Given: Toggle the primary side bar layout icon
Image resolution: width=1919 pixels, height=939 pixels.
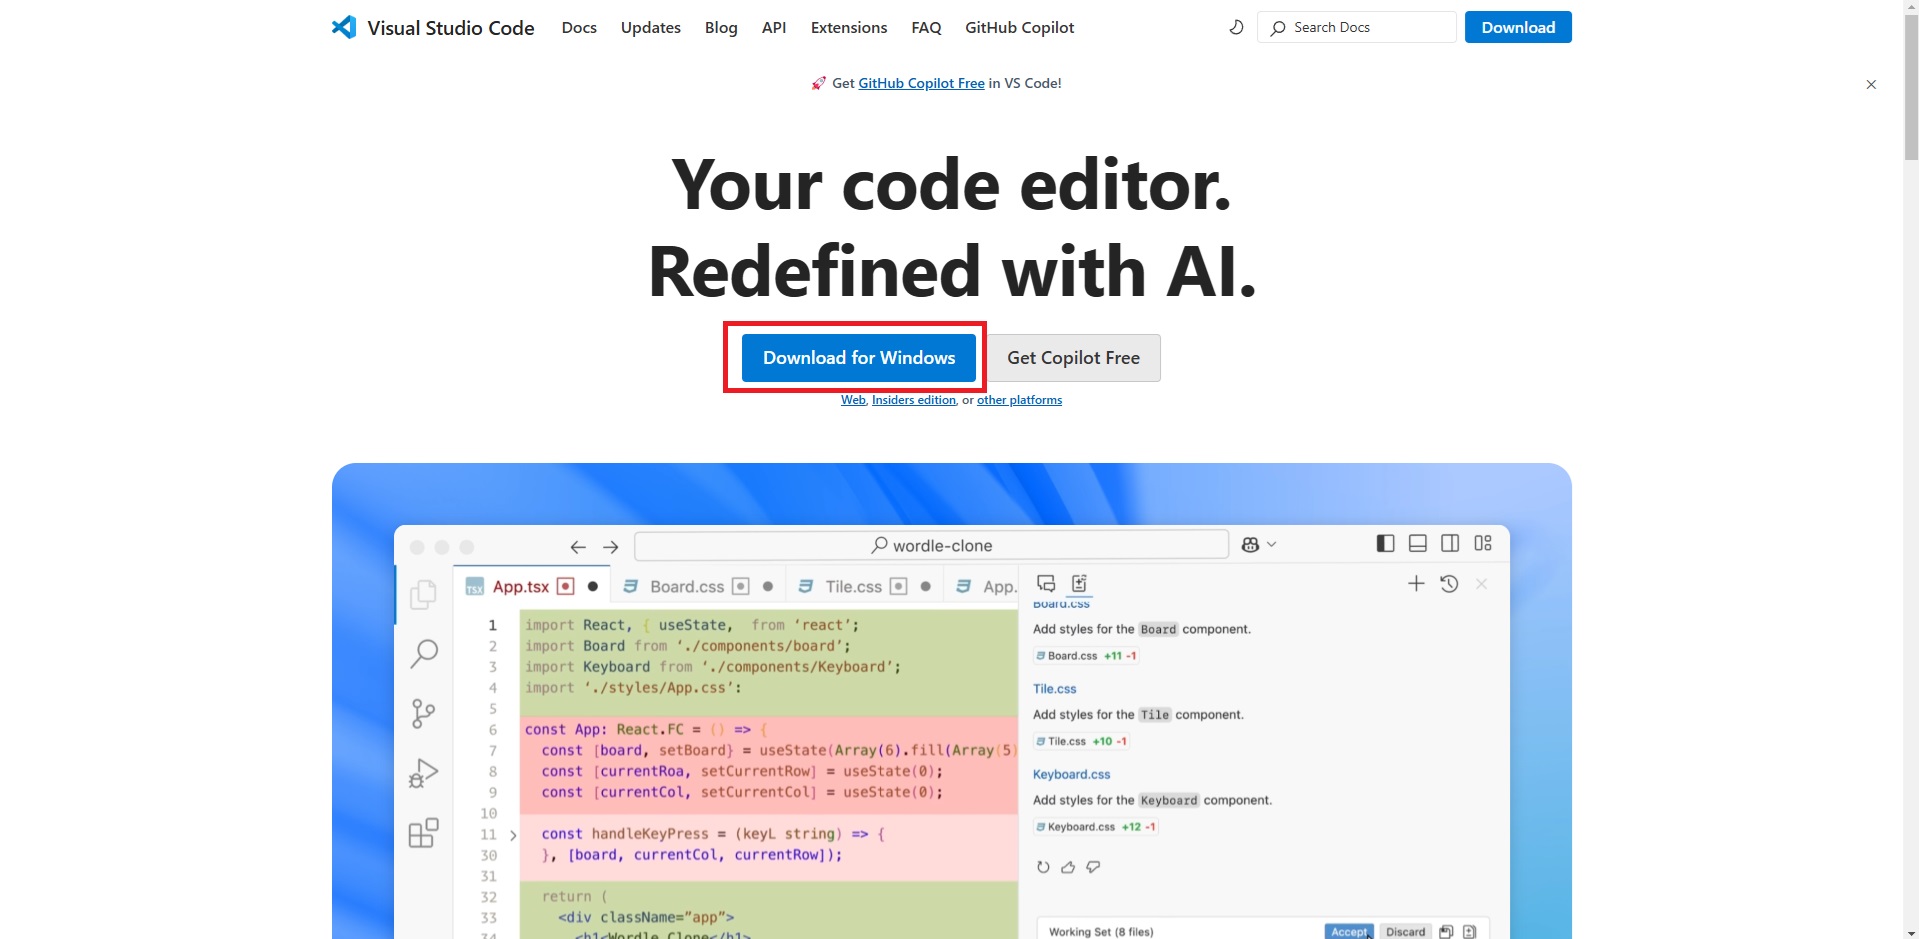Looking at the screenshot, I should (x=1385, y=543).
